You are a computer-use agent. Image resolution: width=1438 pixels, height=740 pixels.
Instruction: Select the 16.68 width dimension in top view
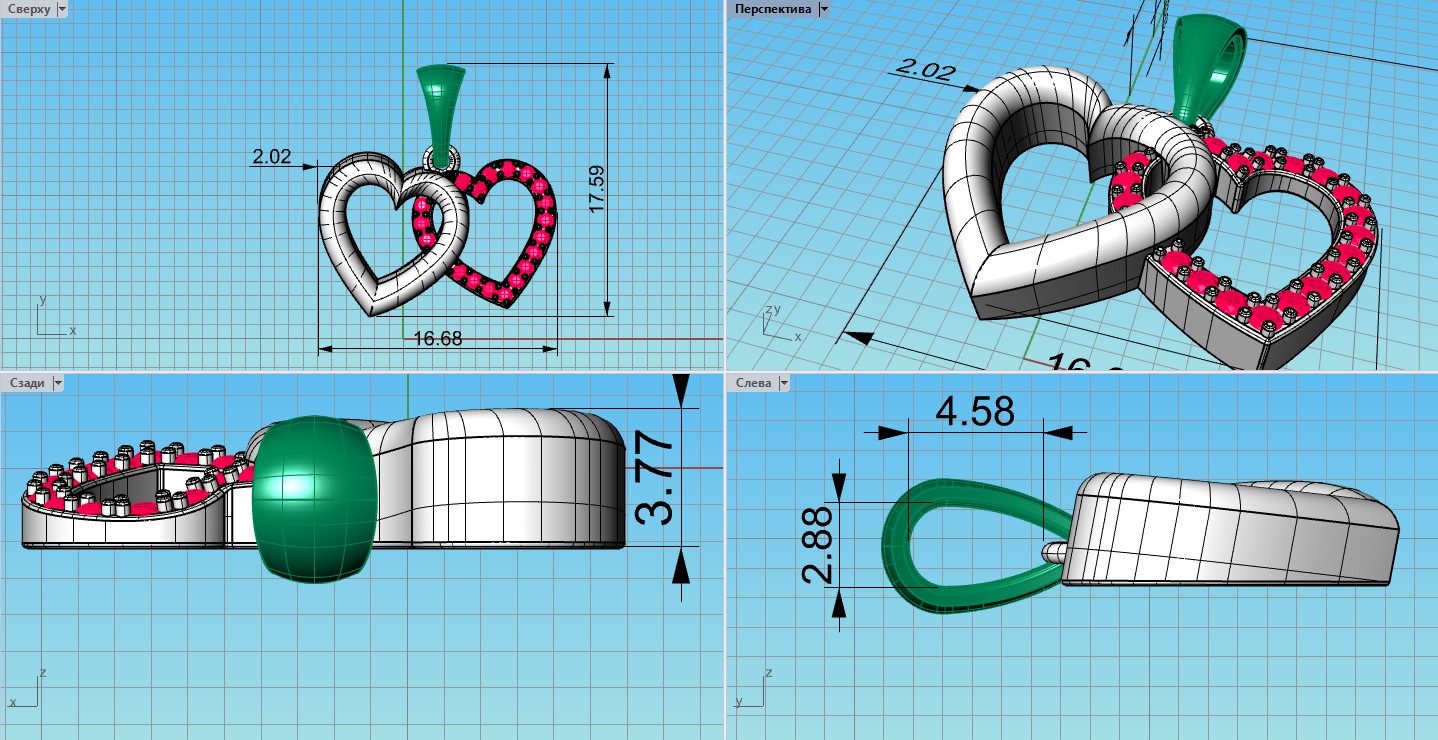pos(438,339)
